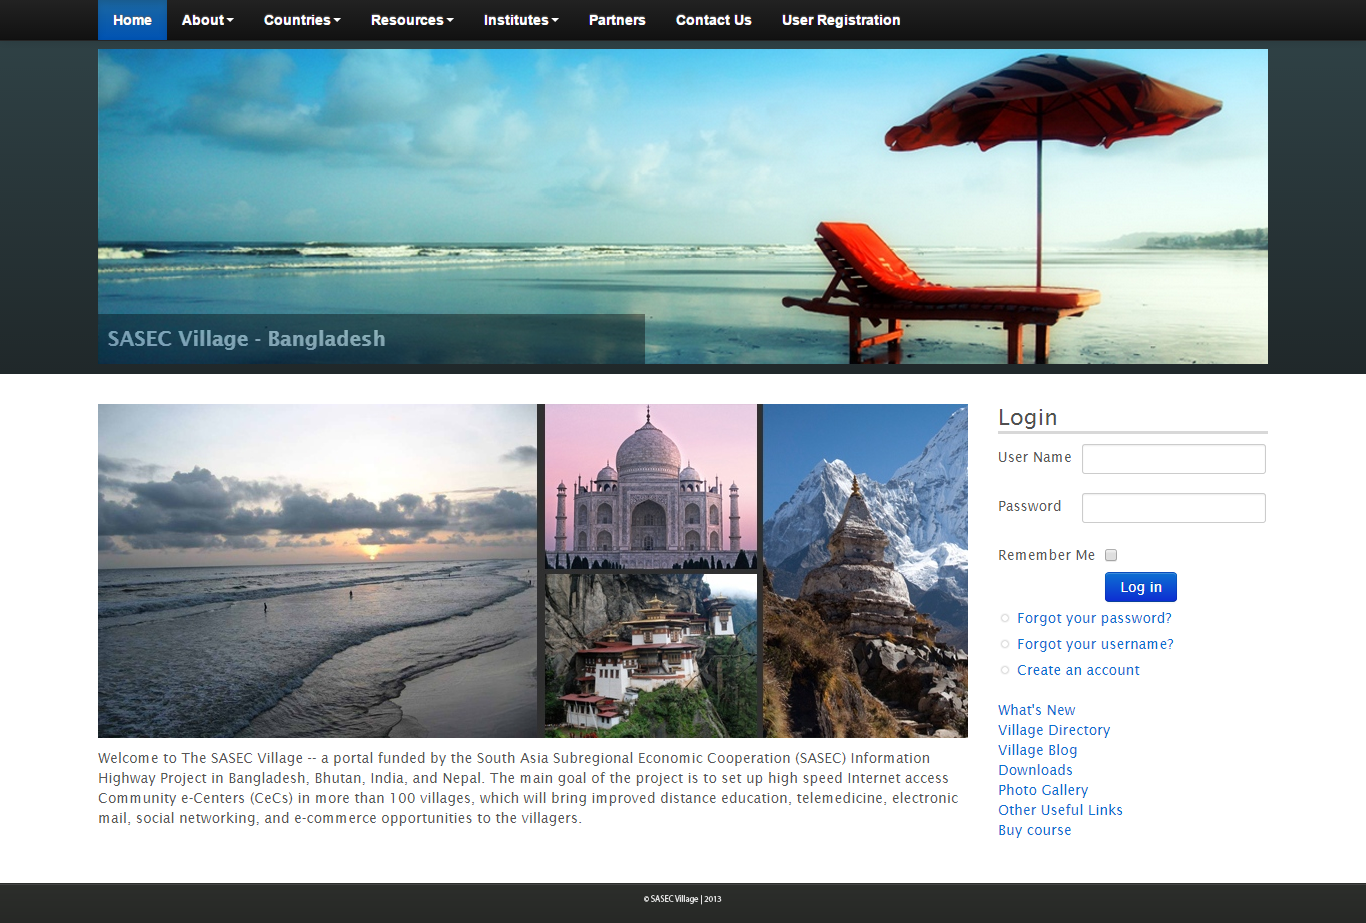This screenshot has width=1366, height=923.
Task: Open the Photo Gallery link
Action: pyautogui.click(x=1043, y=790)
